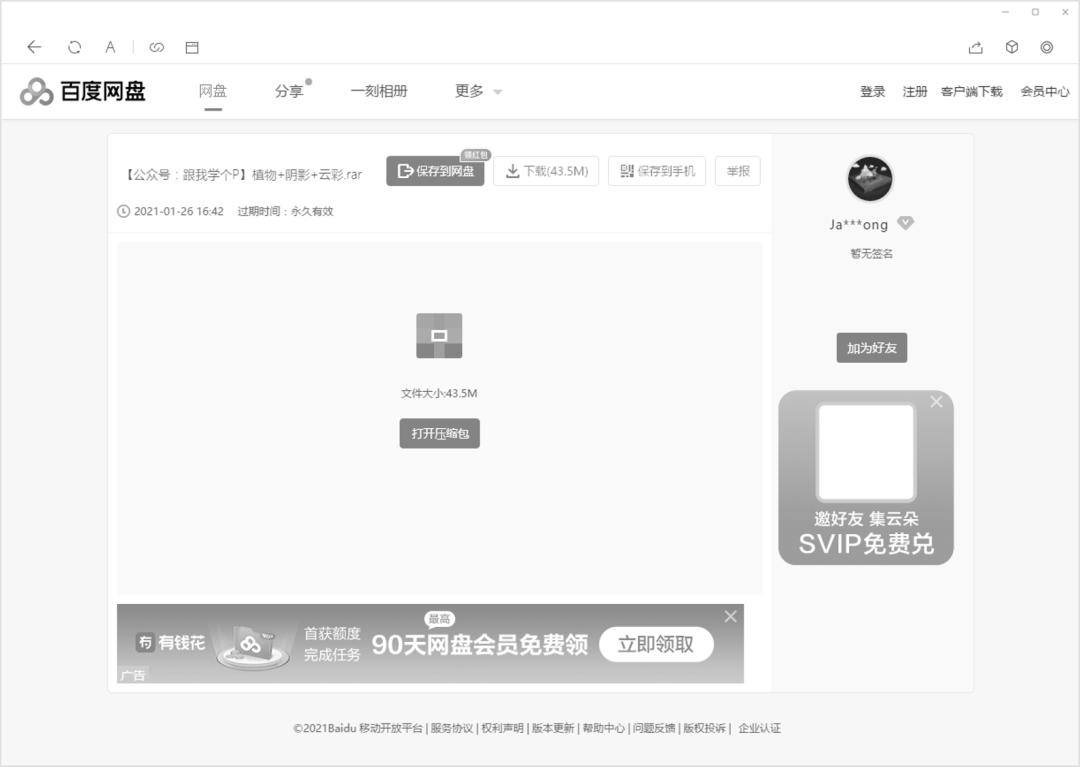Screen dimensions: 1080x767
Task: Open the 一刻相册 tab
Action: click(x=379, y=91)
